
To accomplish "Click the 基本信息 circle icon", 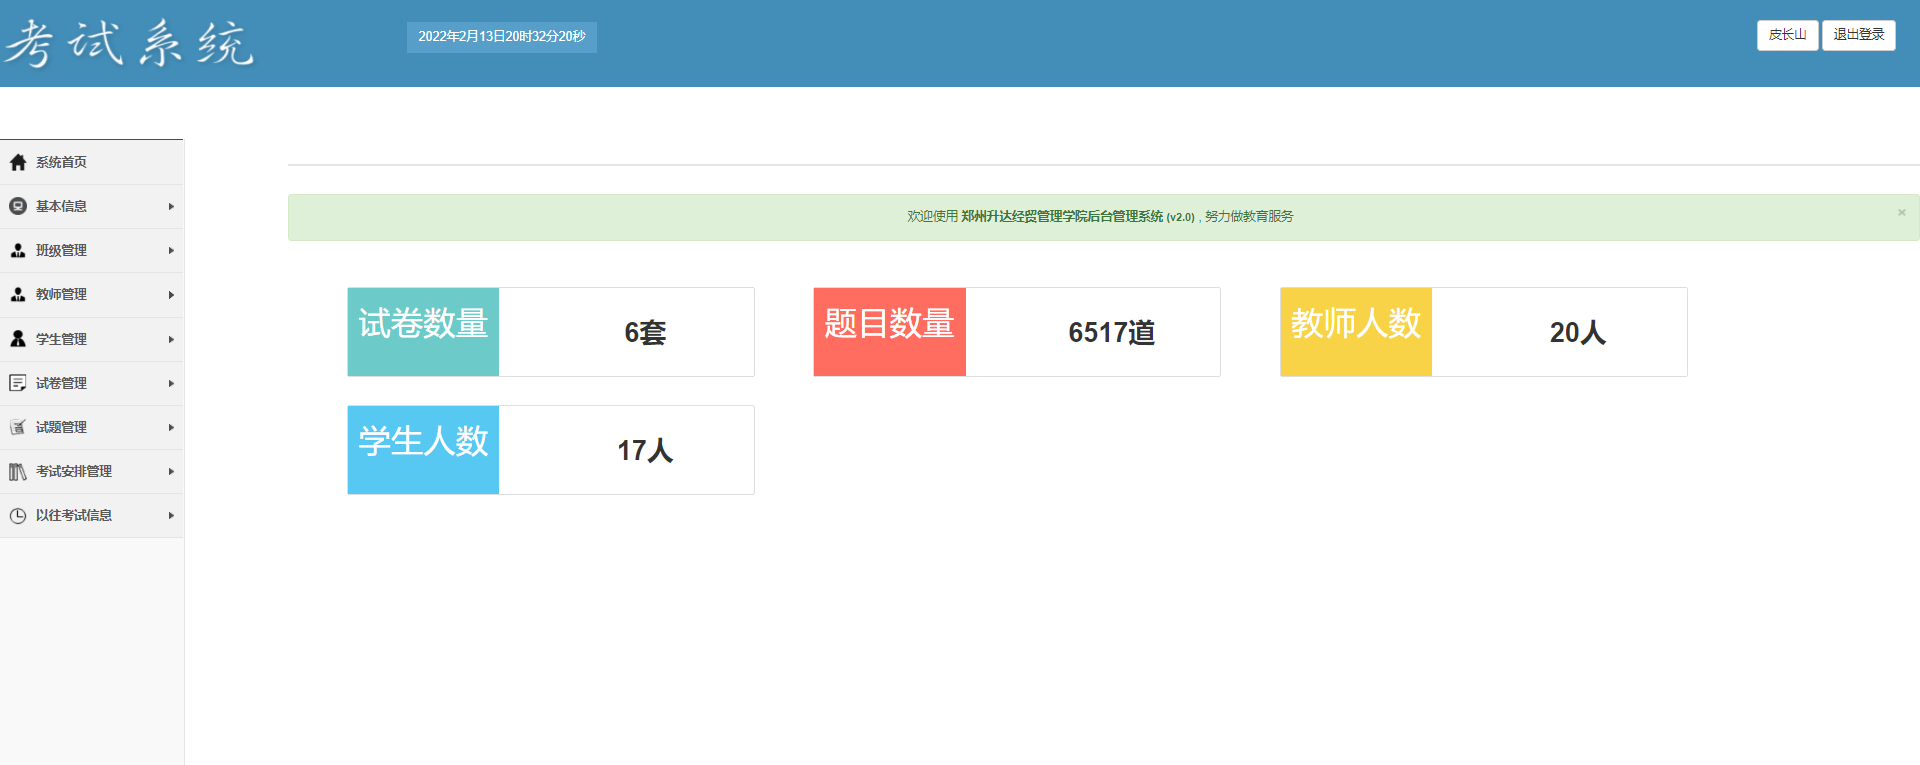I will (18, 206).
